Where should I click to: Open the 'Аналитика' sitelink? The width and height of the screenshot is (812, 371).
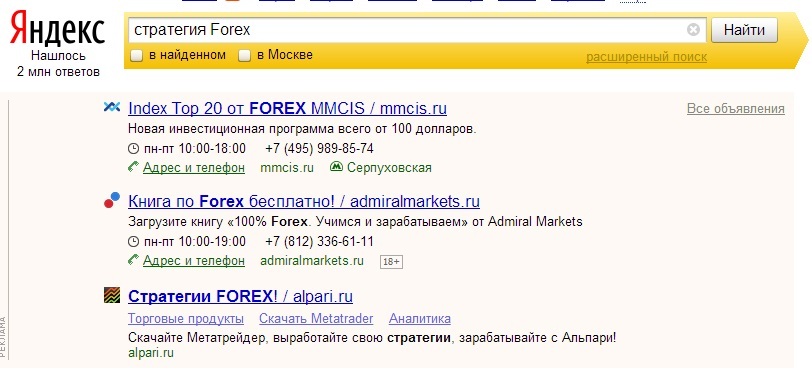pos(419,318)
